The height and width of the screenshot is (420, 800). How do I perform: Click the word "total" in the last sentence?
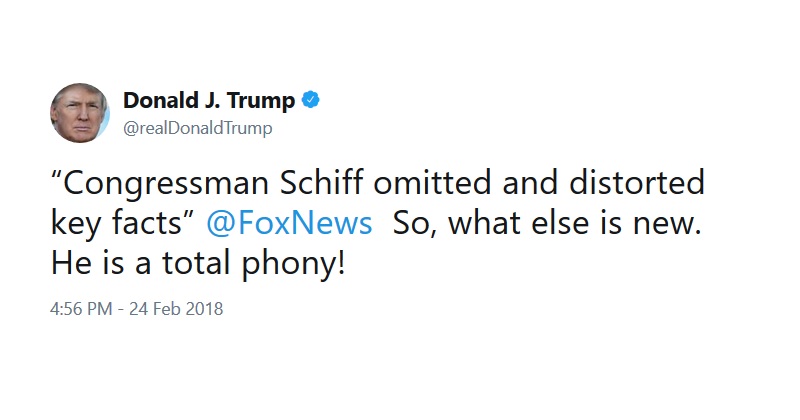(196, 264)
